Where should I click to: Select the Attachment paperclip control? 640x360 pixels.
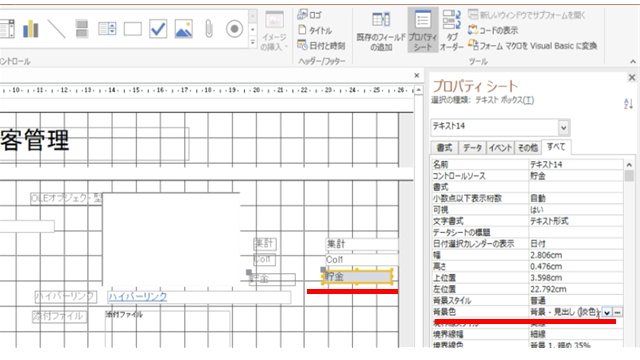[x=209, y=29]
